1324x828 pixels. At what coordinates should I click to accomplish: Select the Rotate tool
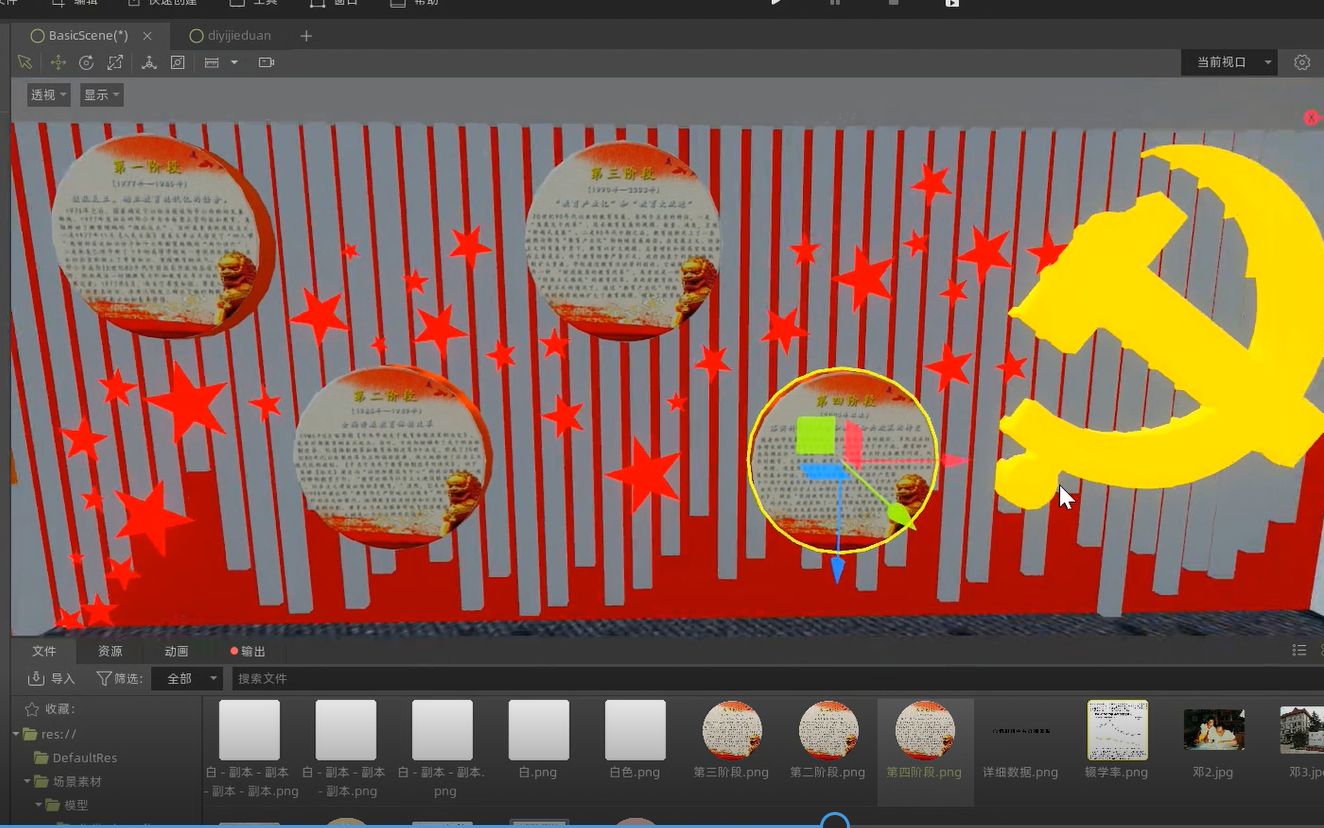(86, 62)
